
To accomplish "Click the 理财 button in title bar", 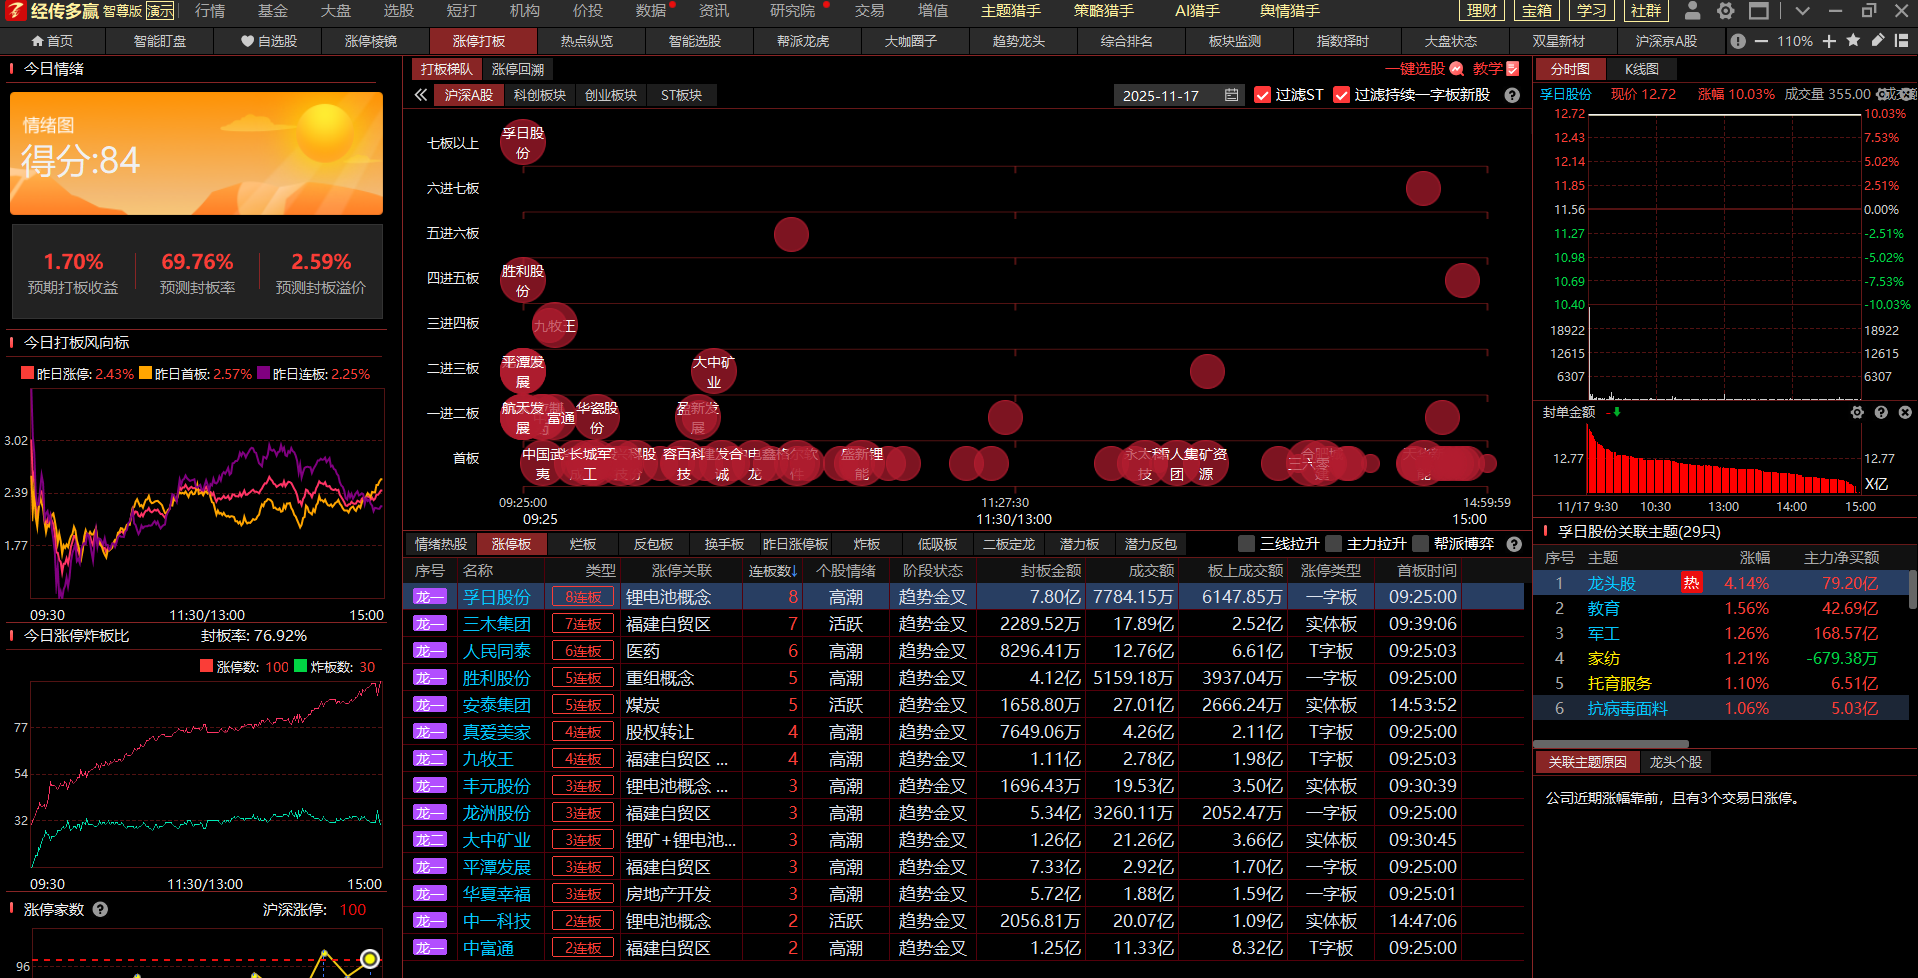I will [1482, 11].
